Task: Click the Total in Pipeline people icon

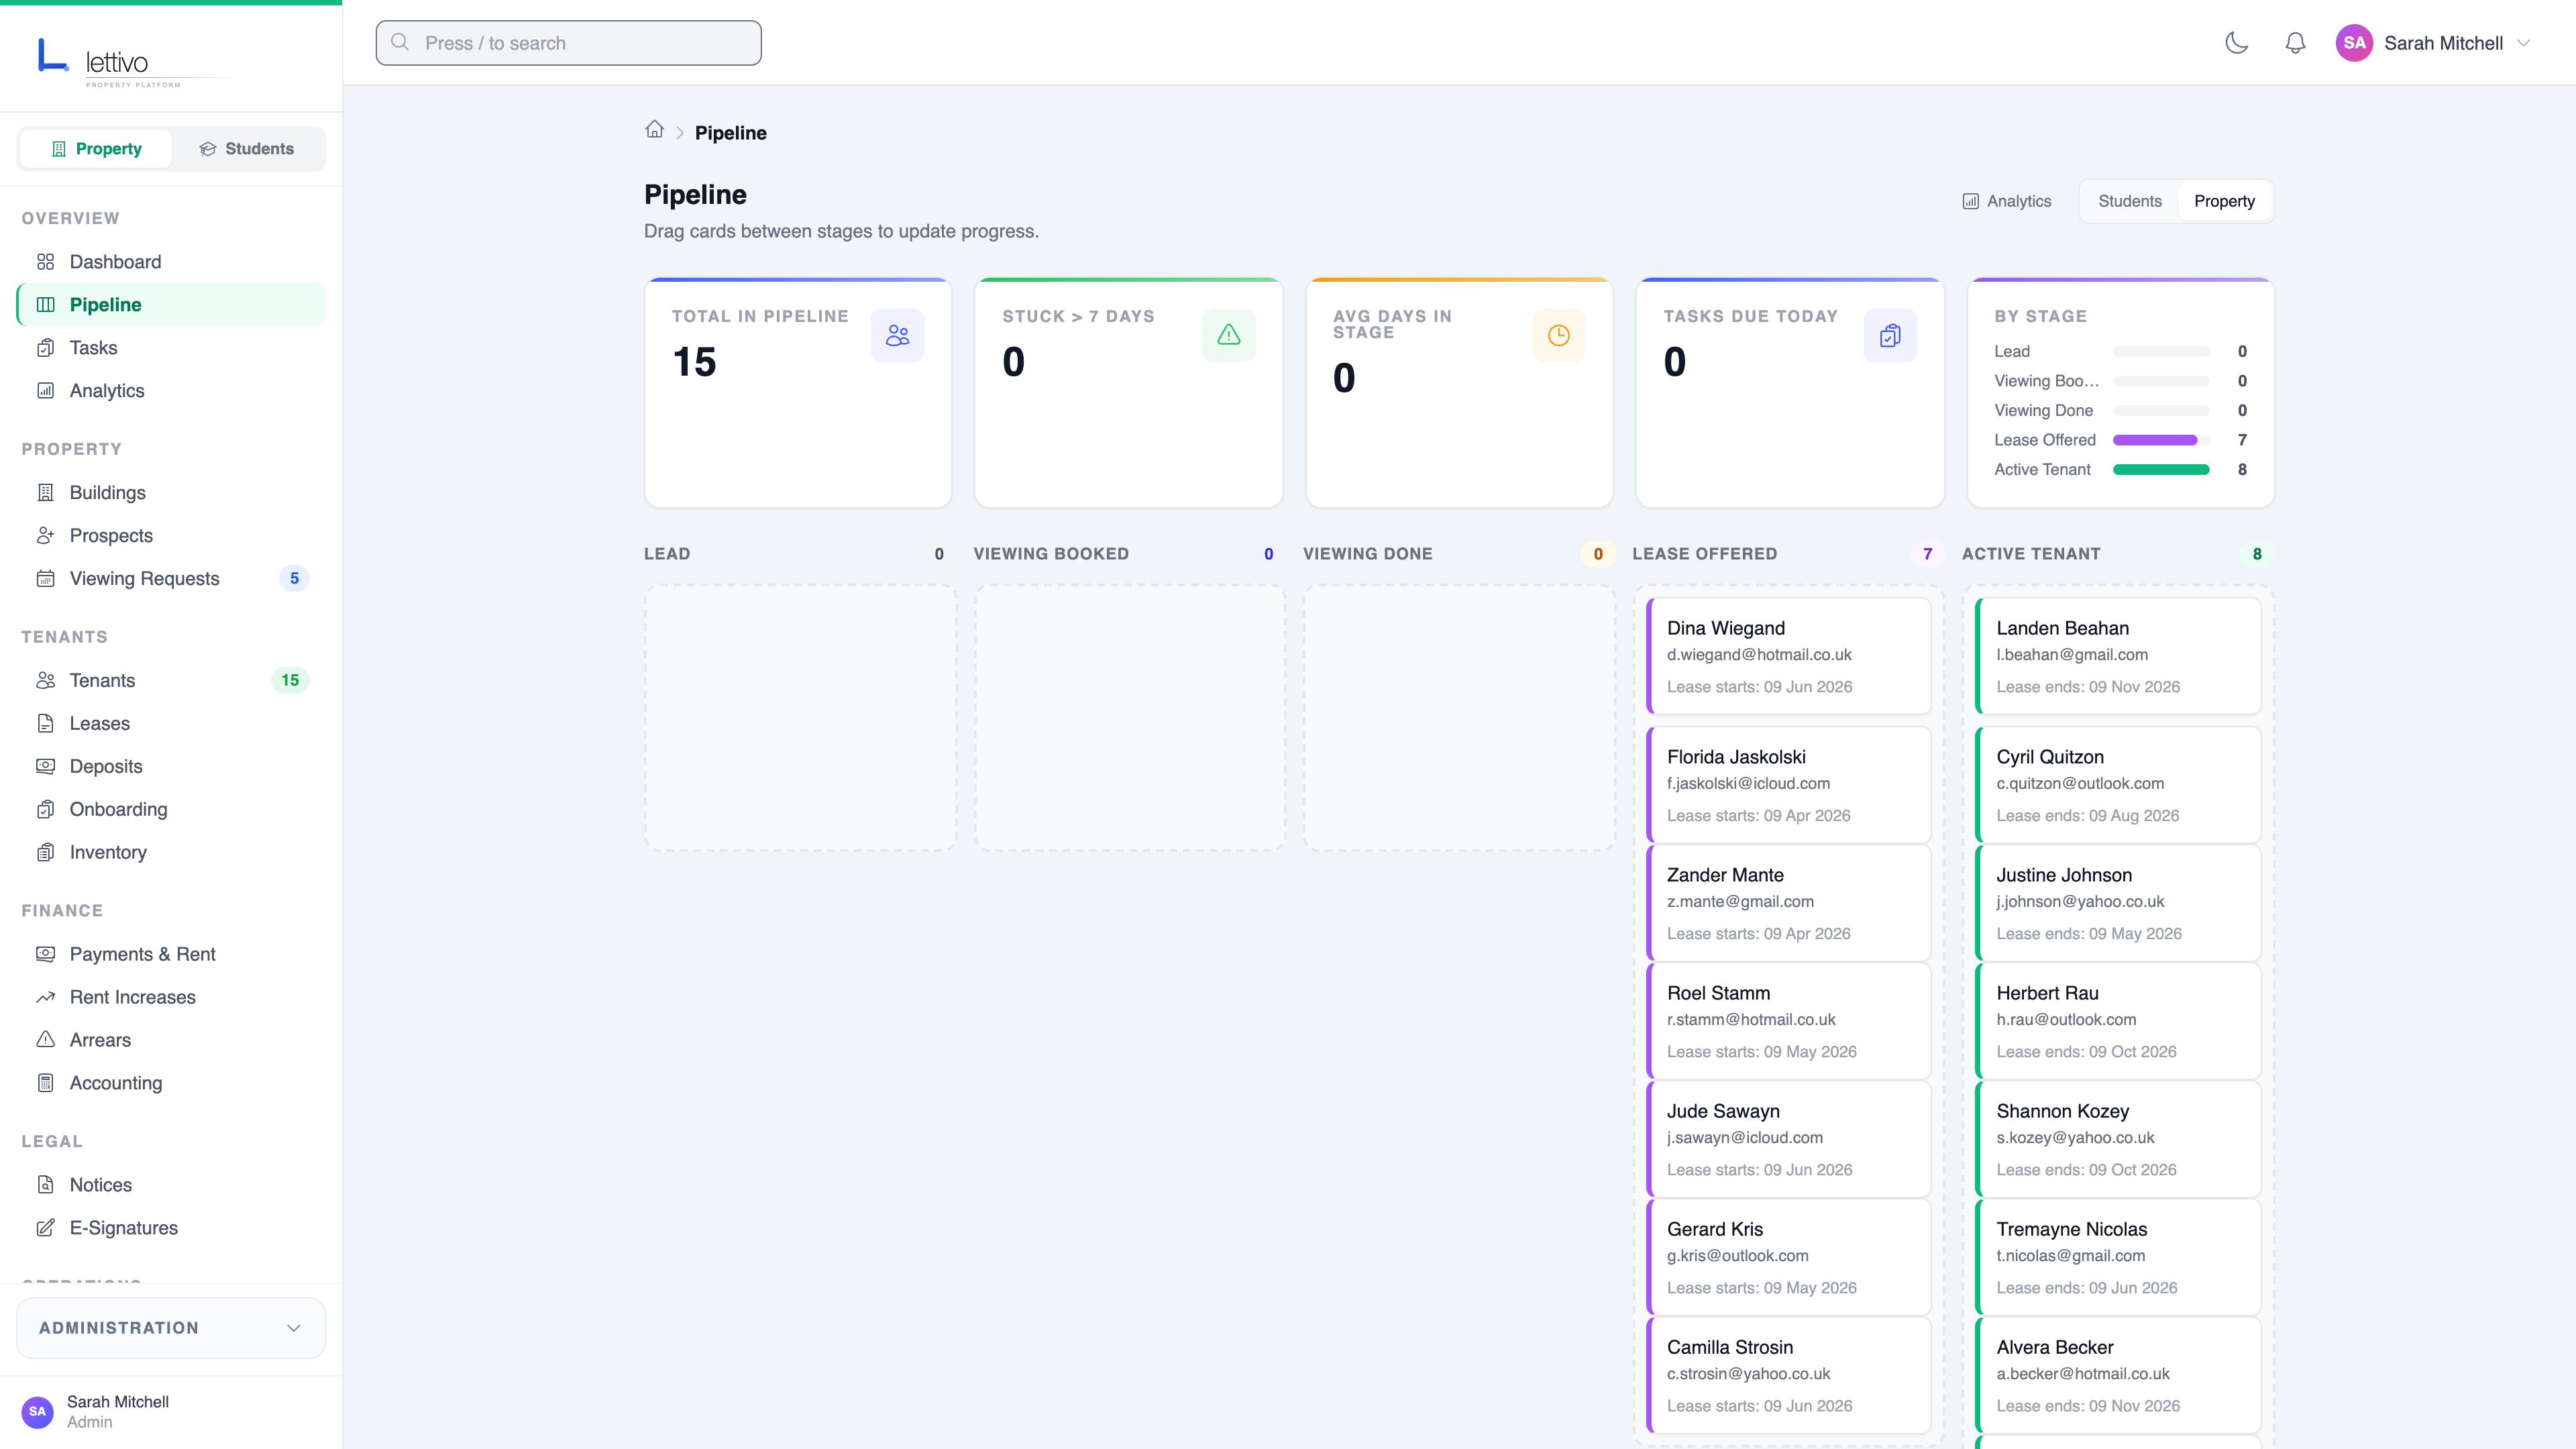Action: [897, 336]
